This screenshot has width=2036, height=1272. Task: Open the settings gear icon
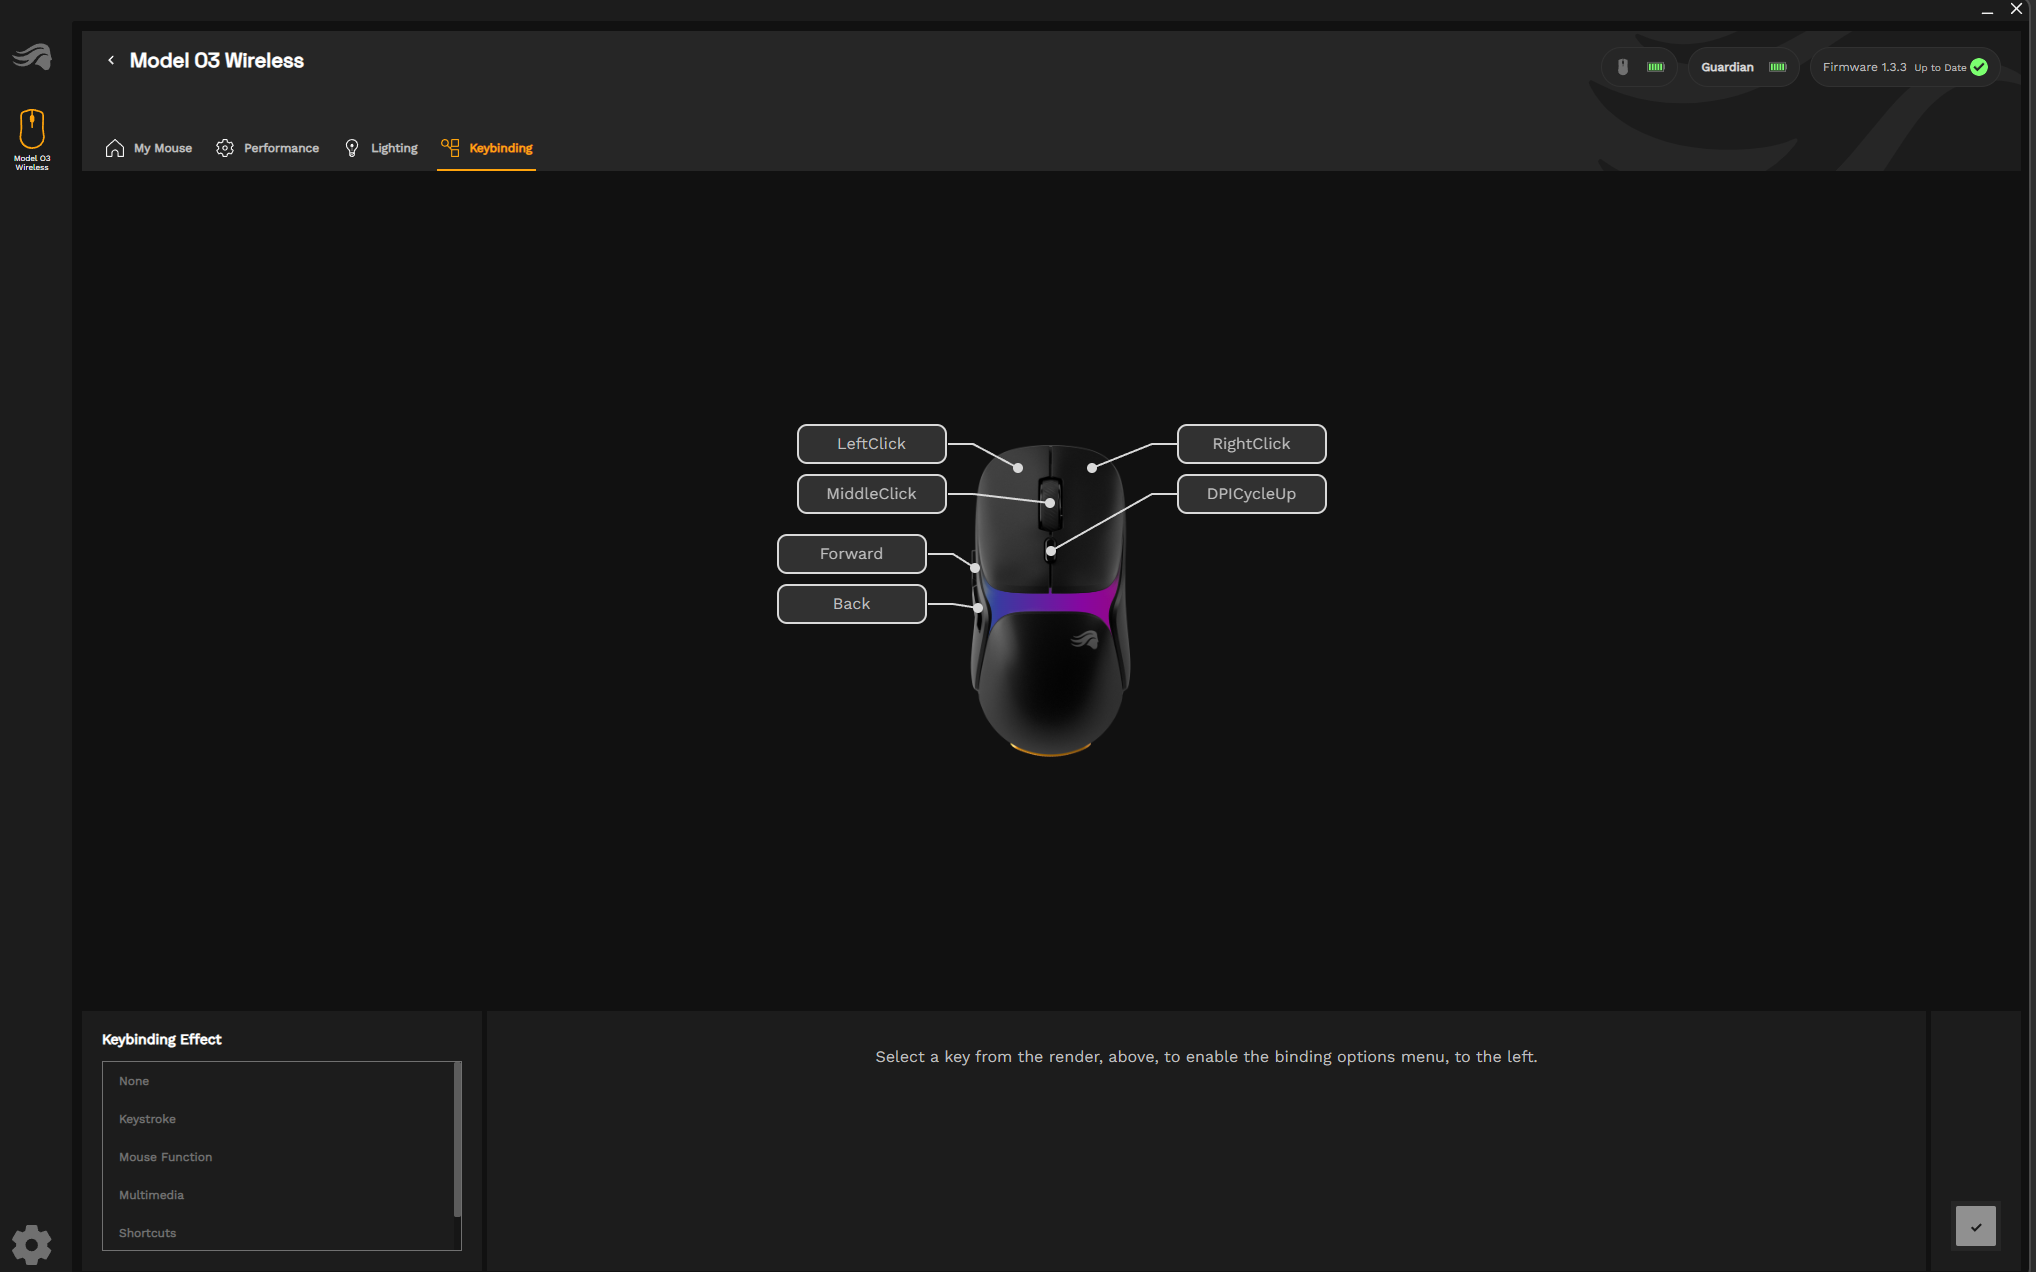coord(32,1244)
